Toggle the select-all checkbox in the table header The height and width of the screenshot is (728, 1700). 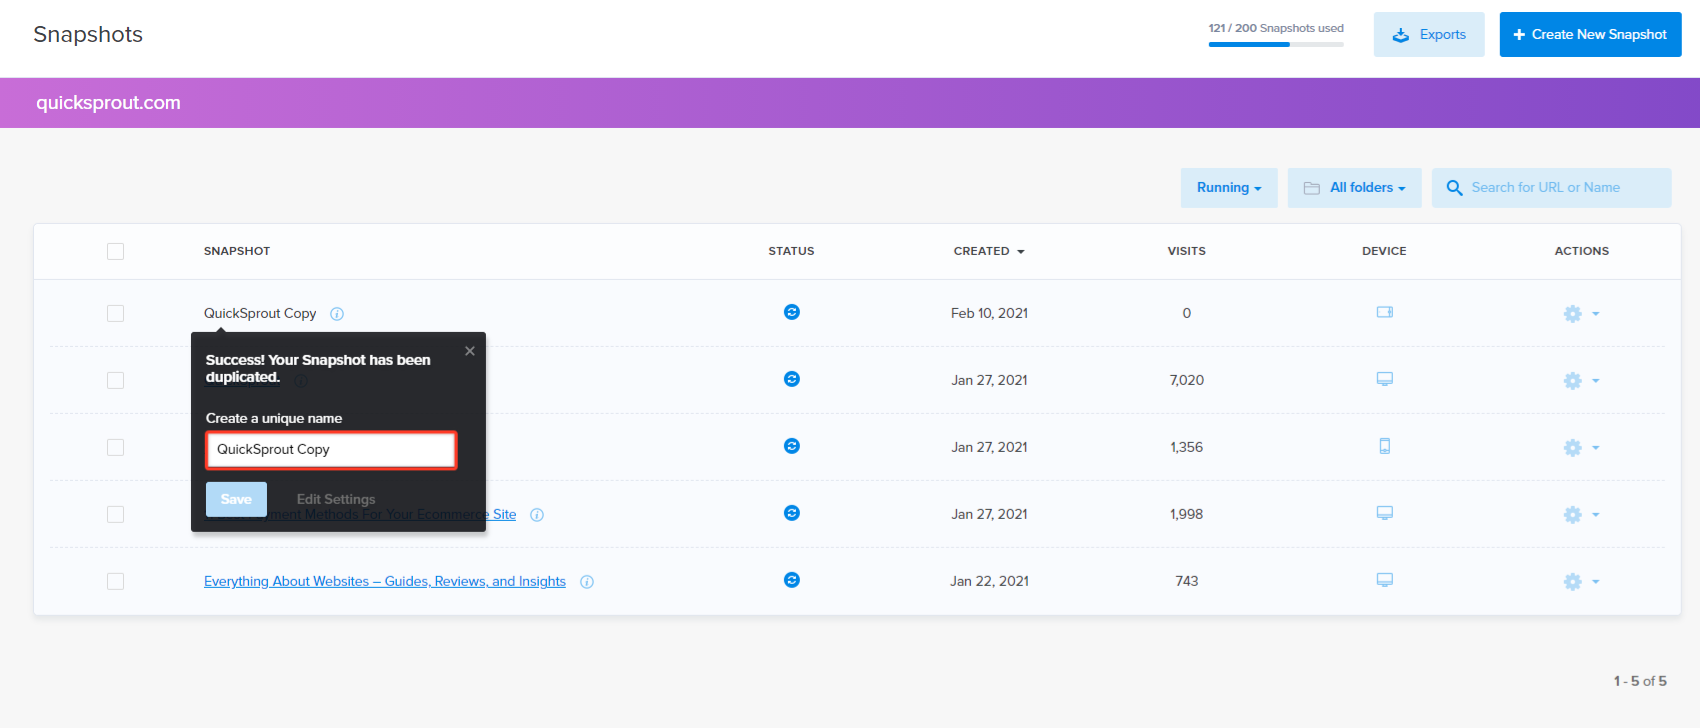point(116,251)
